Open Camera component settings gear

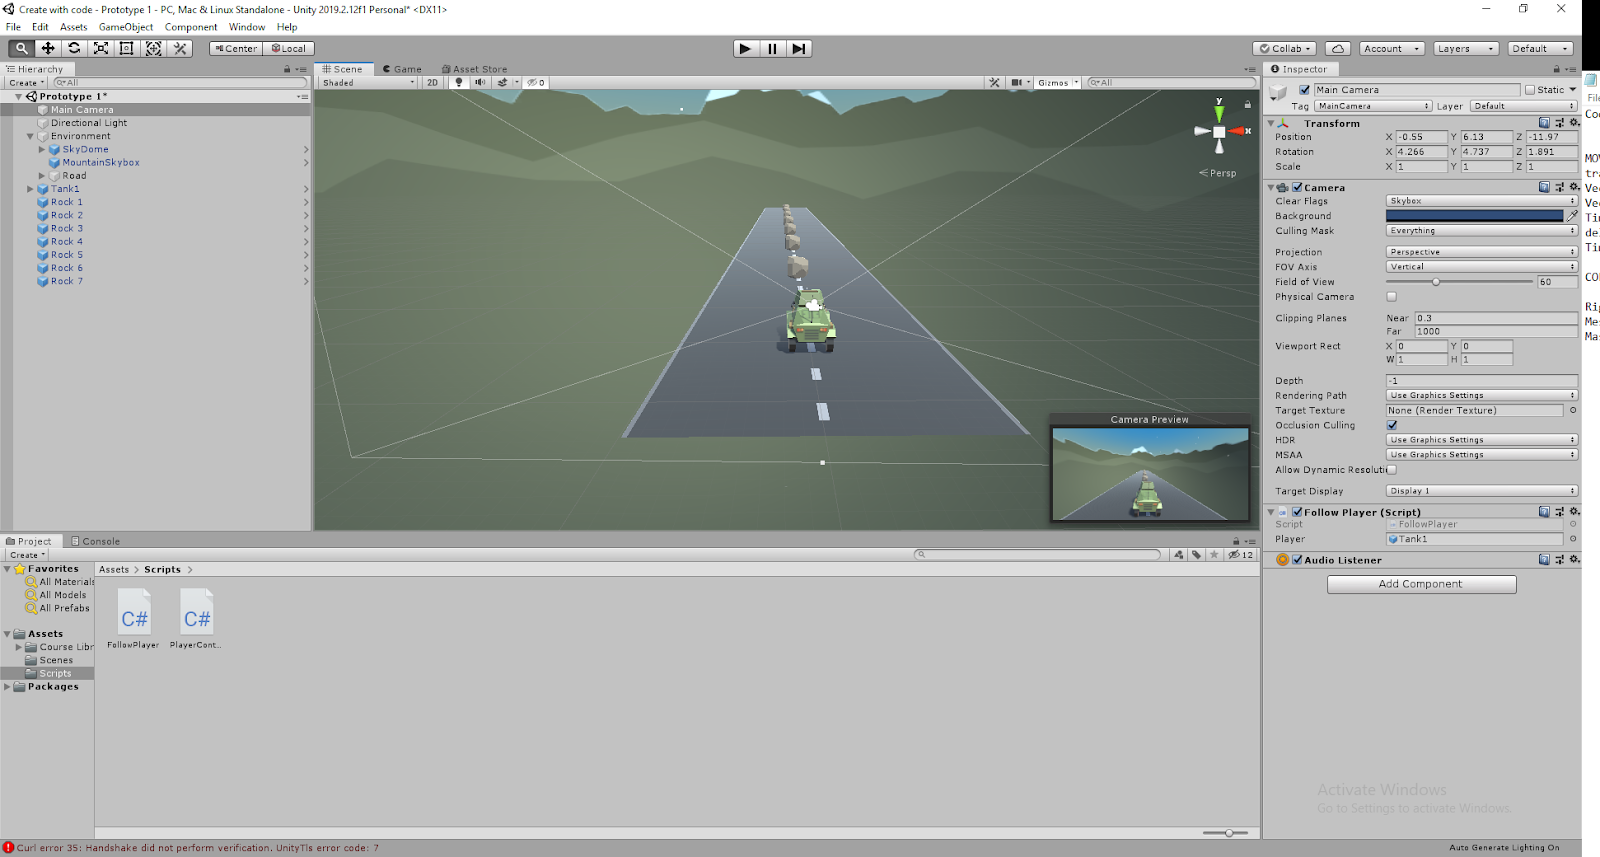click(x=1574, y=187)
